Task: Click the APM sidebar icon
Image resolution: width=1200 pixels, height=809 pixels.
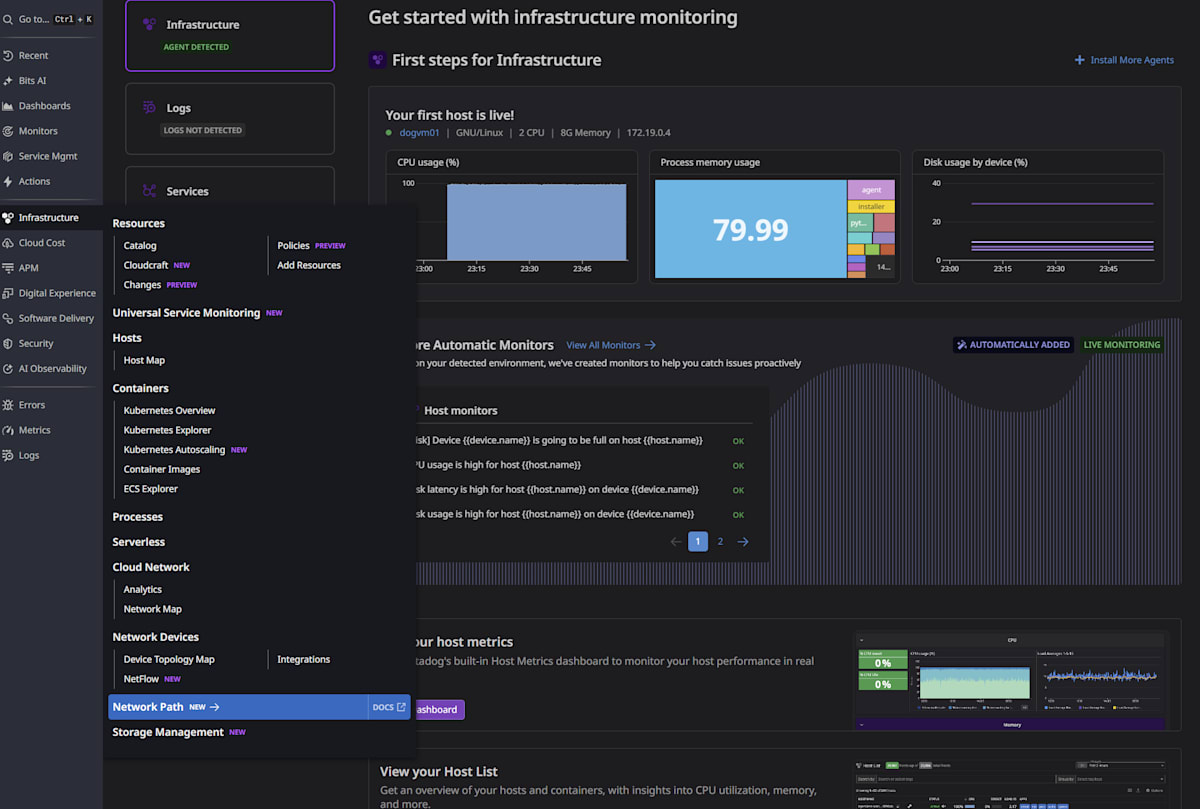Action: (x=8, y=268)
